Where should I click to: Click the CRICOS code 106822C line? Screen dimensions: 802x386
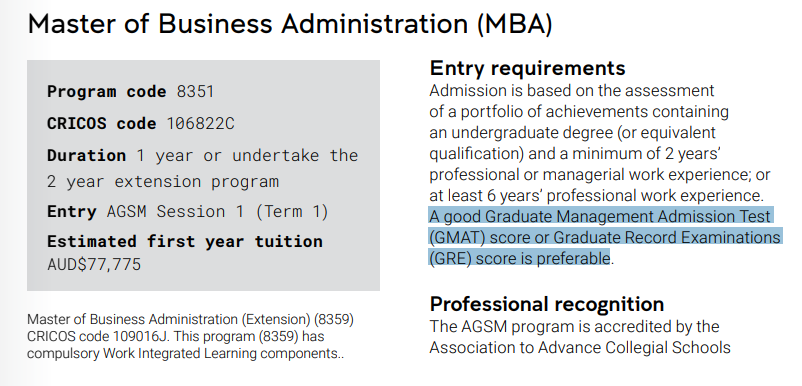(141, 123)
